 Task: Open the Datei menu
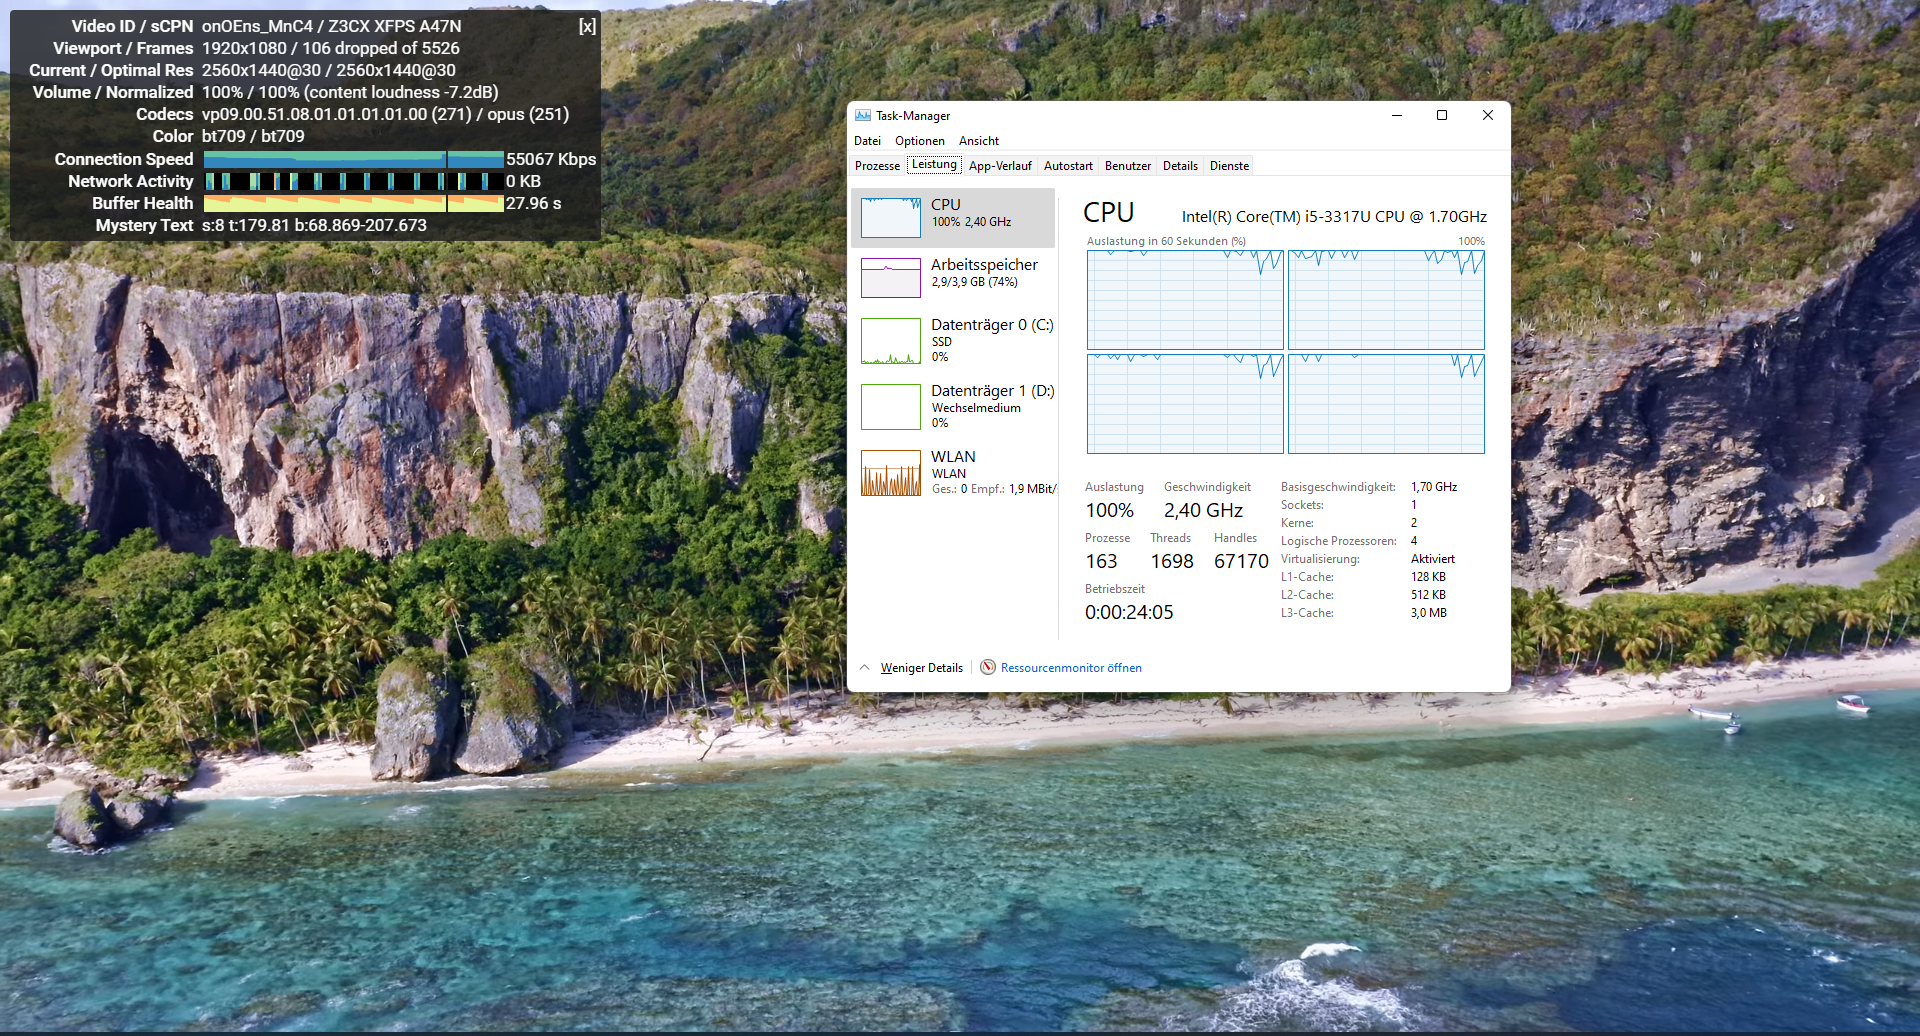867,141
